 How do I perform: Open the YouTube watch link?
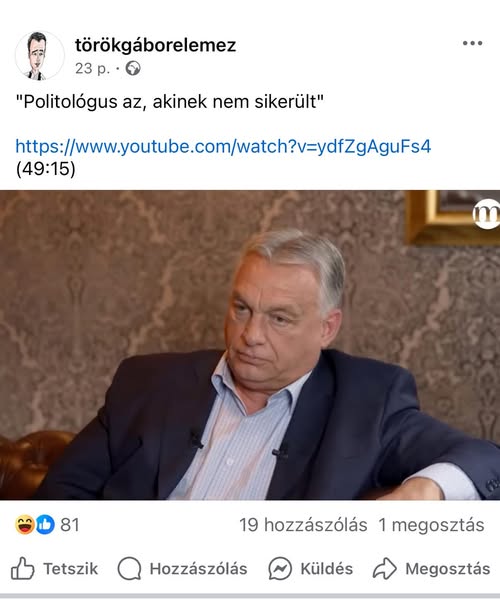pos(223,147)
